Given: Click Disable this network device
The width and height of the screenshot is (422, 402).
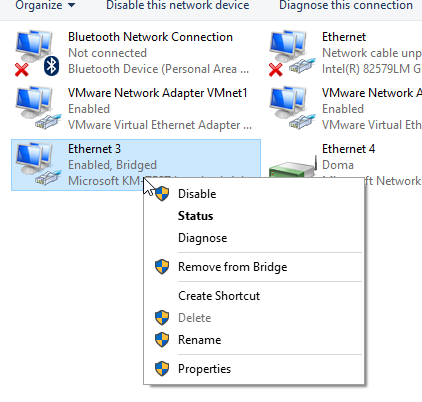Looking at the screenshot, I should pyautogui.click(x=178, y=5).
